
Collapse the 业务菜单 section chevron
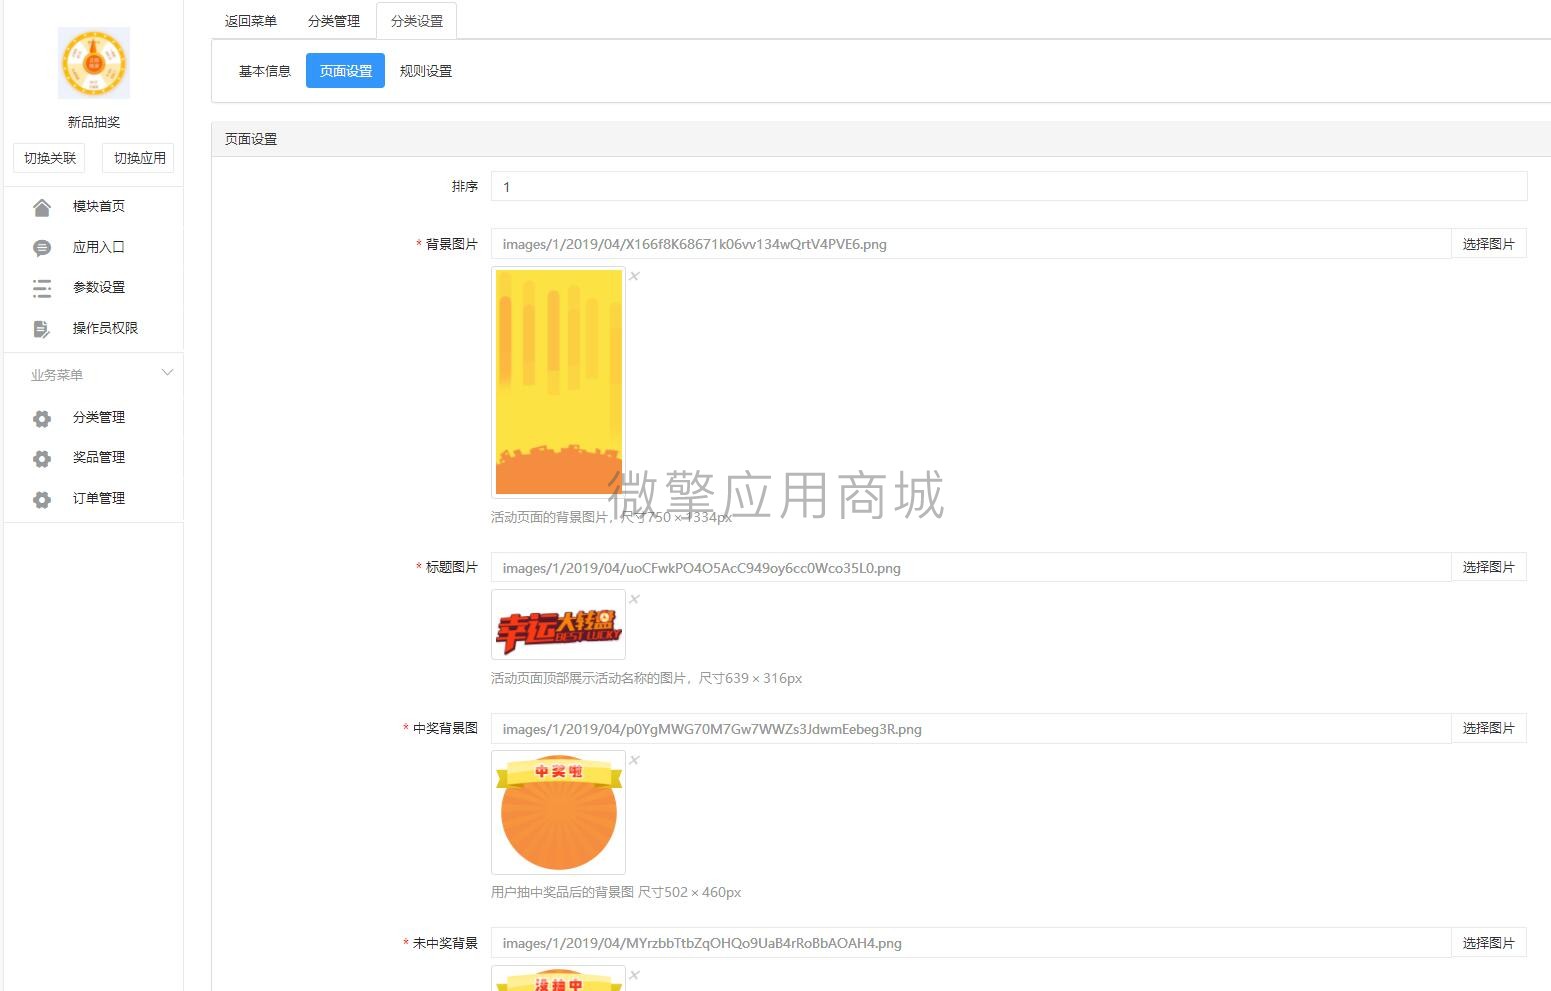click(x=167, y=373)
